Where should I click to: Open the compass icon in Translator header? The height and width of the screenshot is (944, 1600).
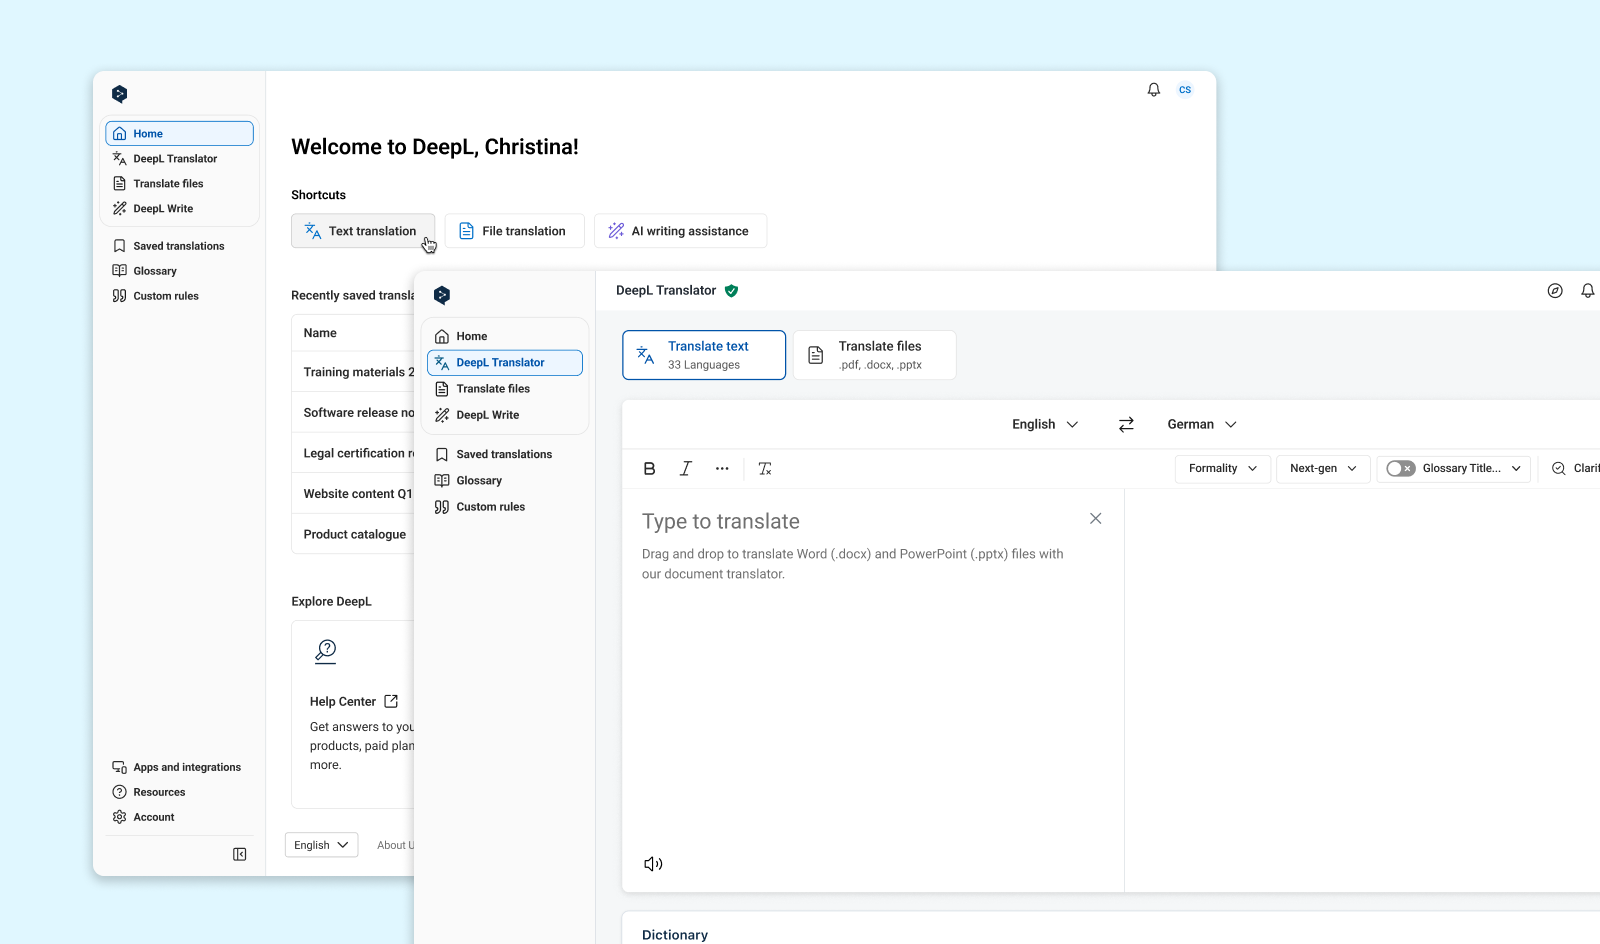click(x=1555, y=291)
